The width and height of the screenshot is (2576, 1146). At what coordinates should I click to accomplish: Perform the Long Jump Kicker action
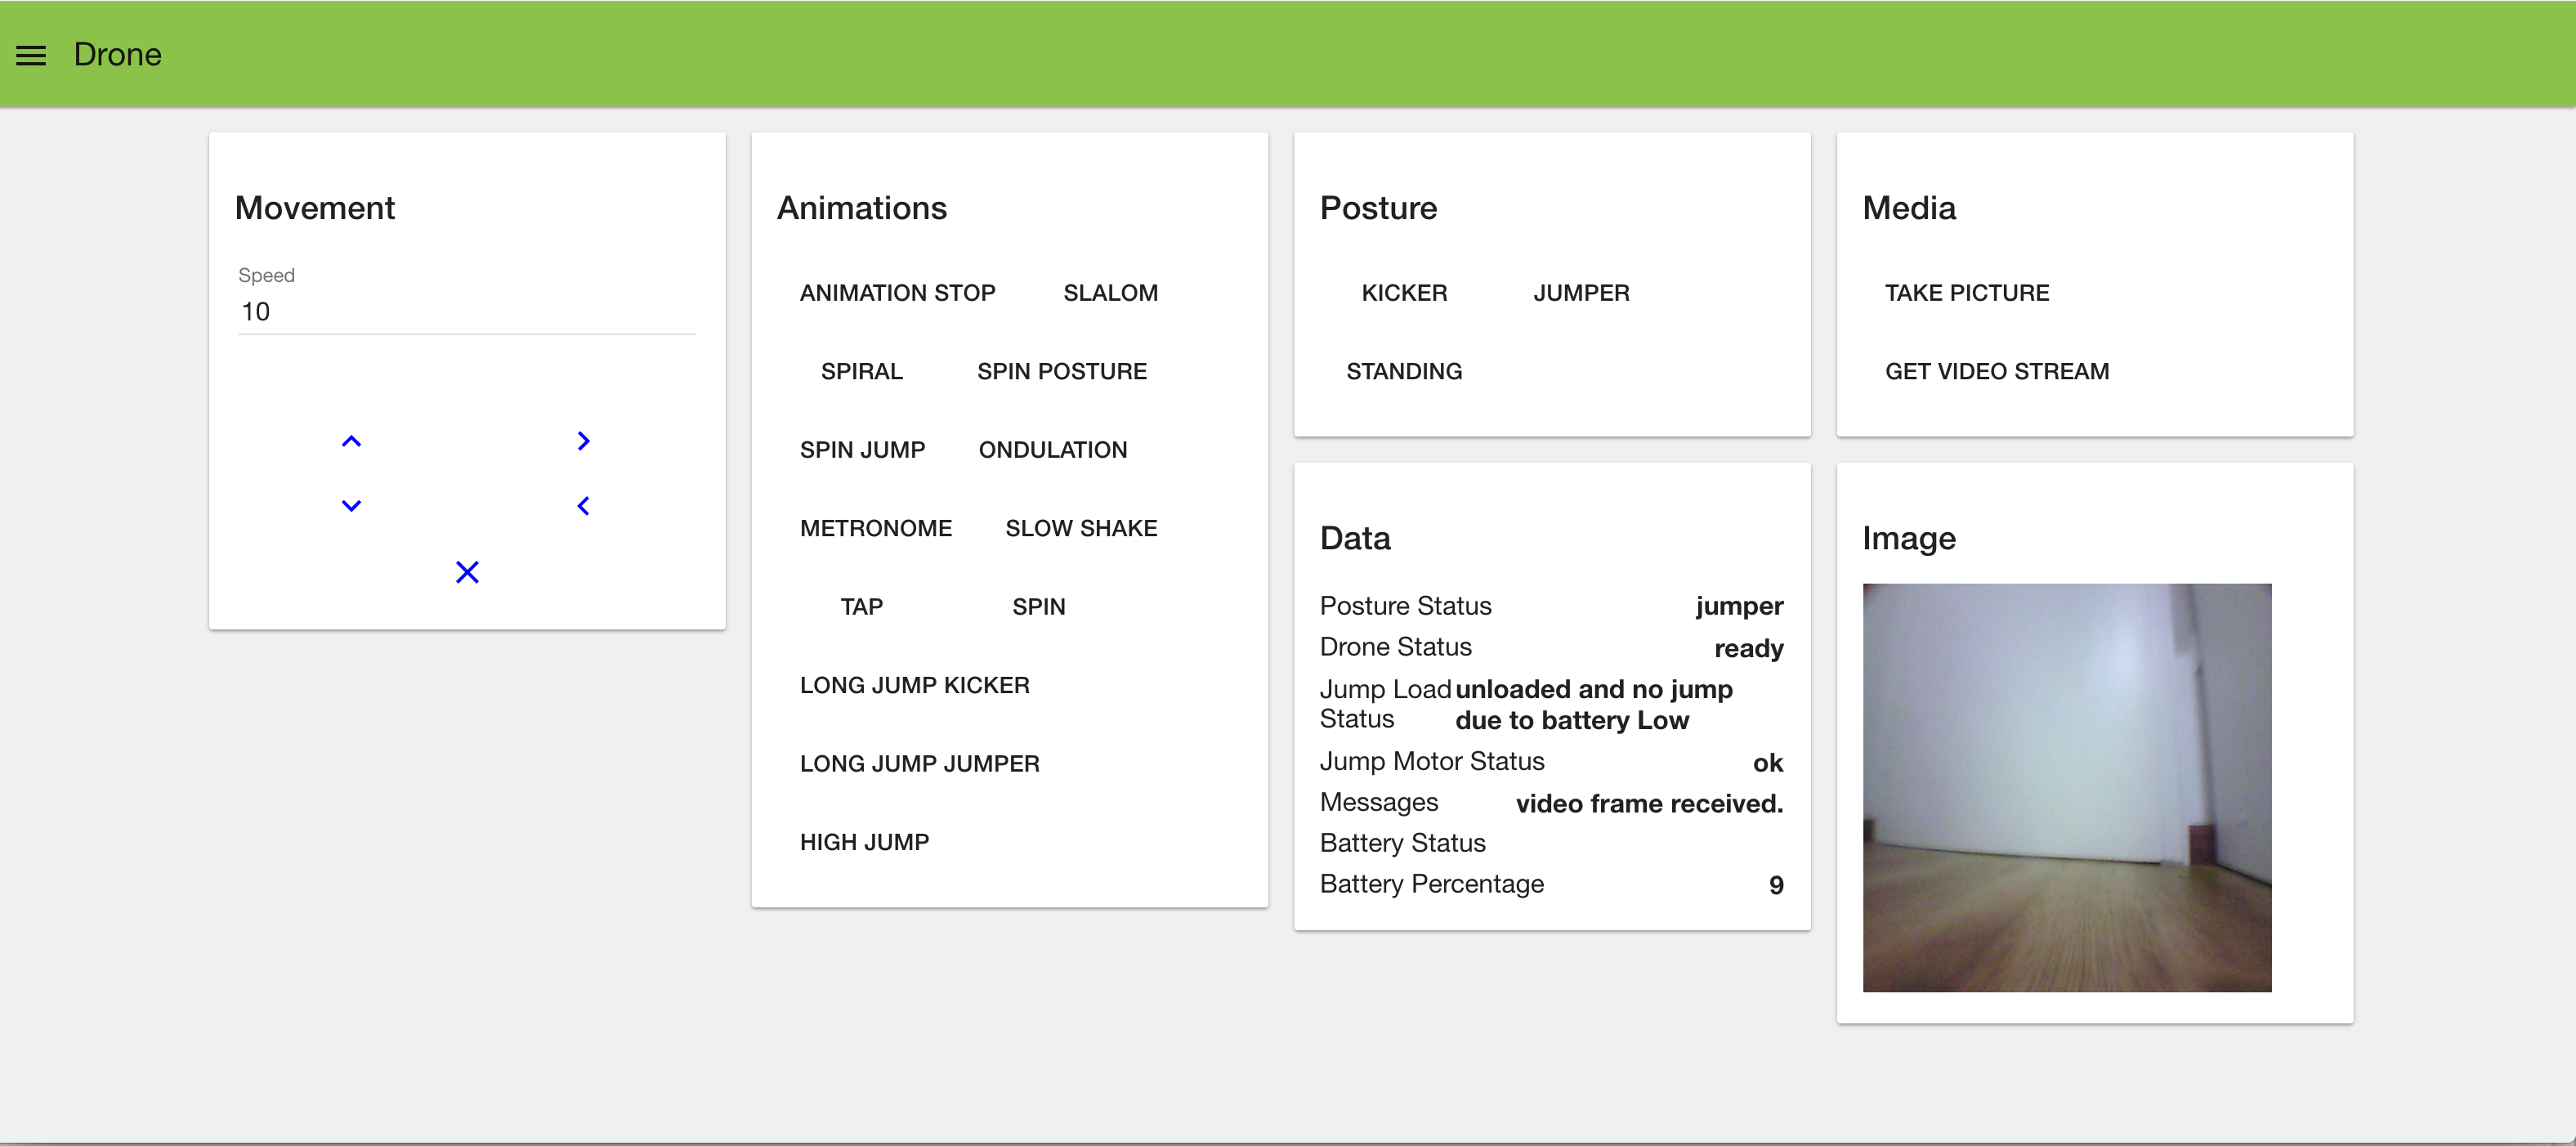pyautogui.click(x=914, y=685)
